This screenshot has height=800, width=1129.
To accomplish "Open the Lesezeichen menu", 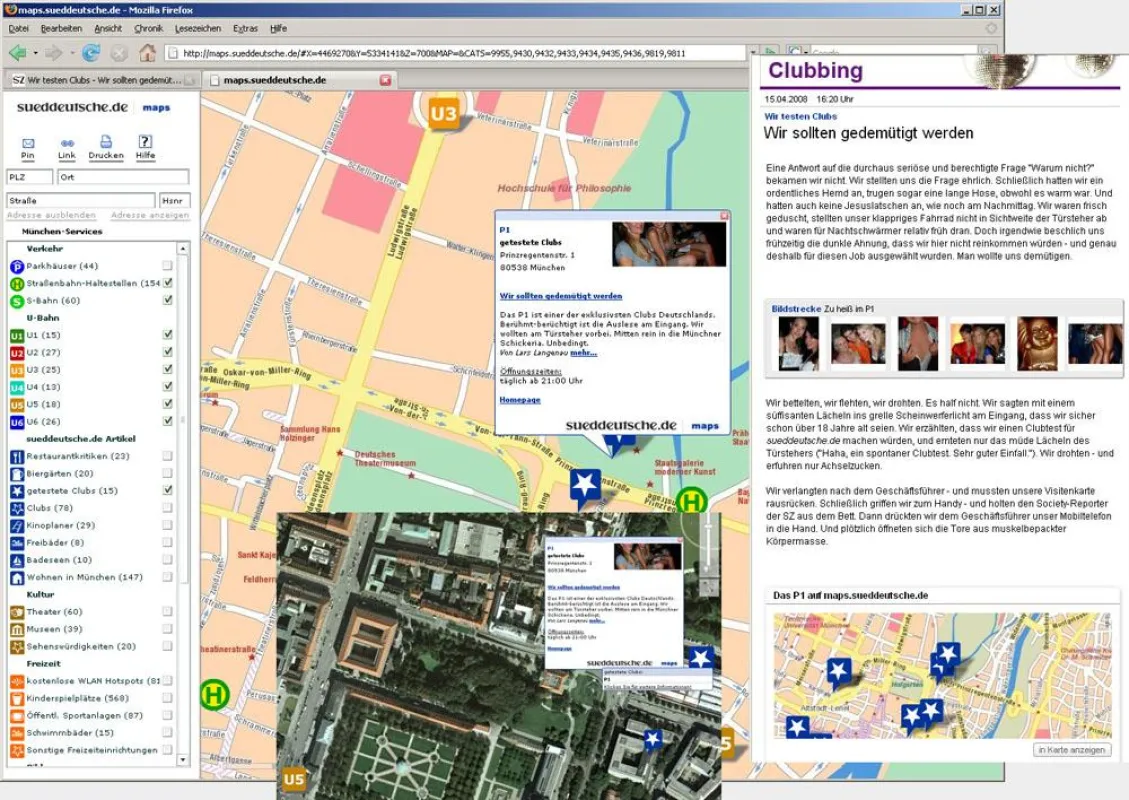I will pyautogui.click(x=198, y=29).
